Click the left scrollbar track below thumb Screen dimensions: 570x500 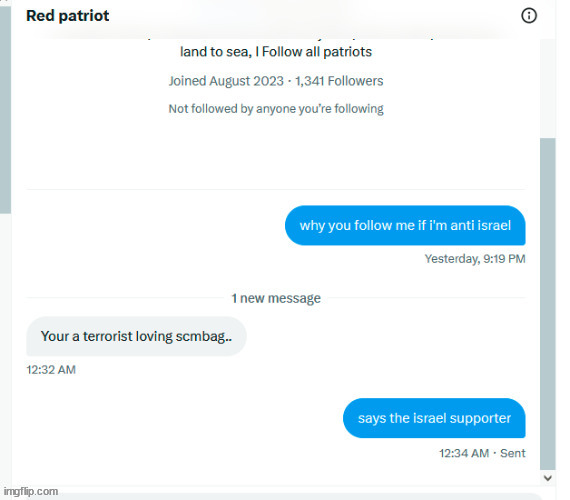(x=5, y=349)
